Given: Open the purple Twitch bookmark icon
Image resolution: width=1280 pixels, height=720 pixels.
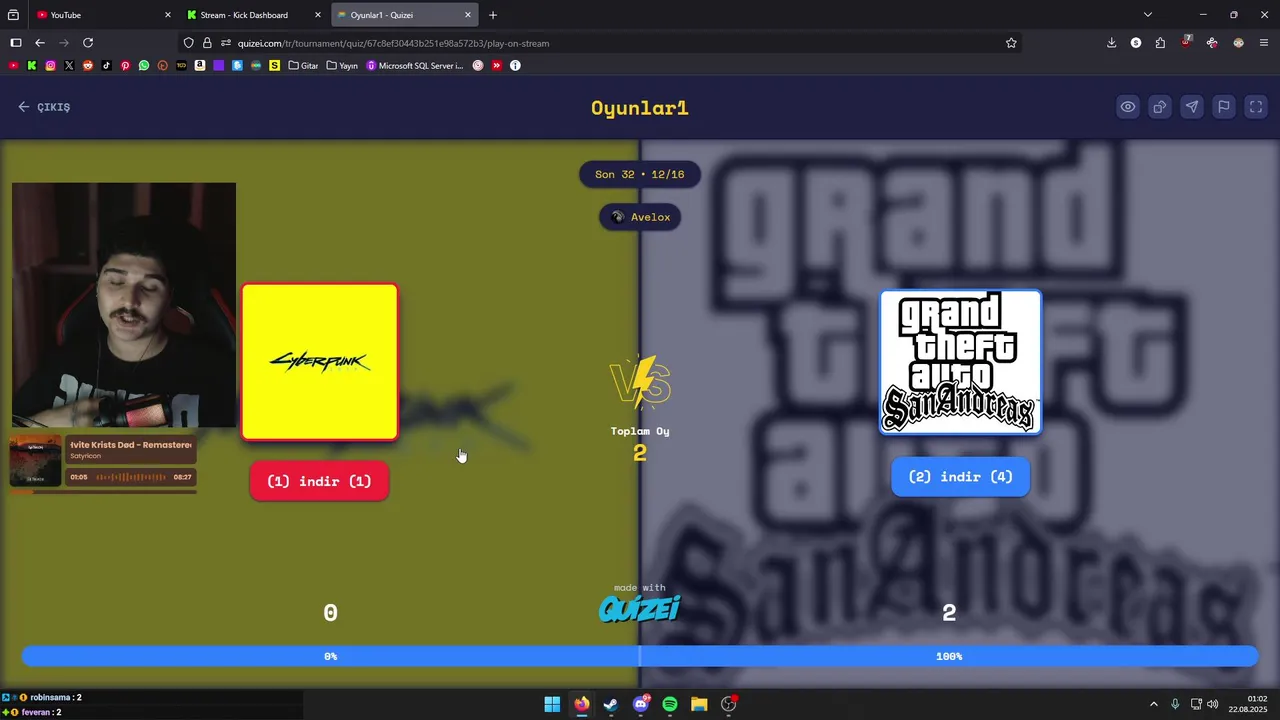Looking at the screenshot, I should coord(218,66).
